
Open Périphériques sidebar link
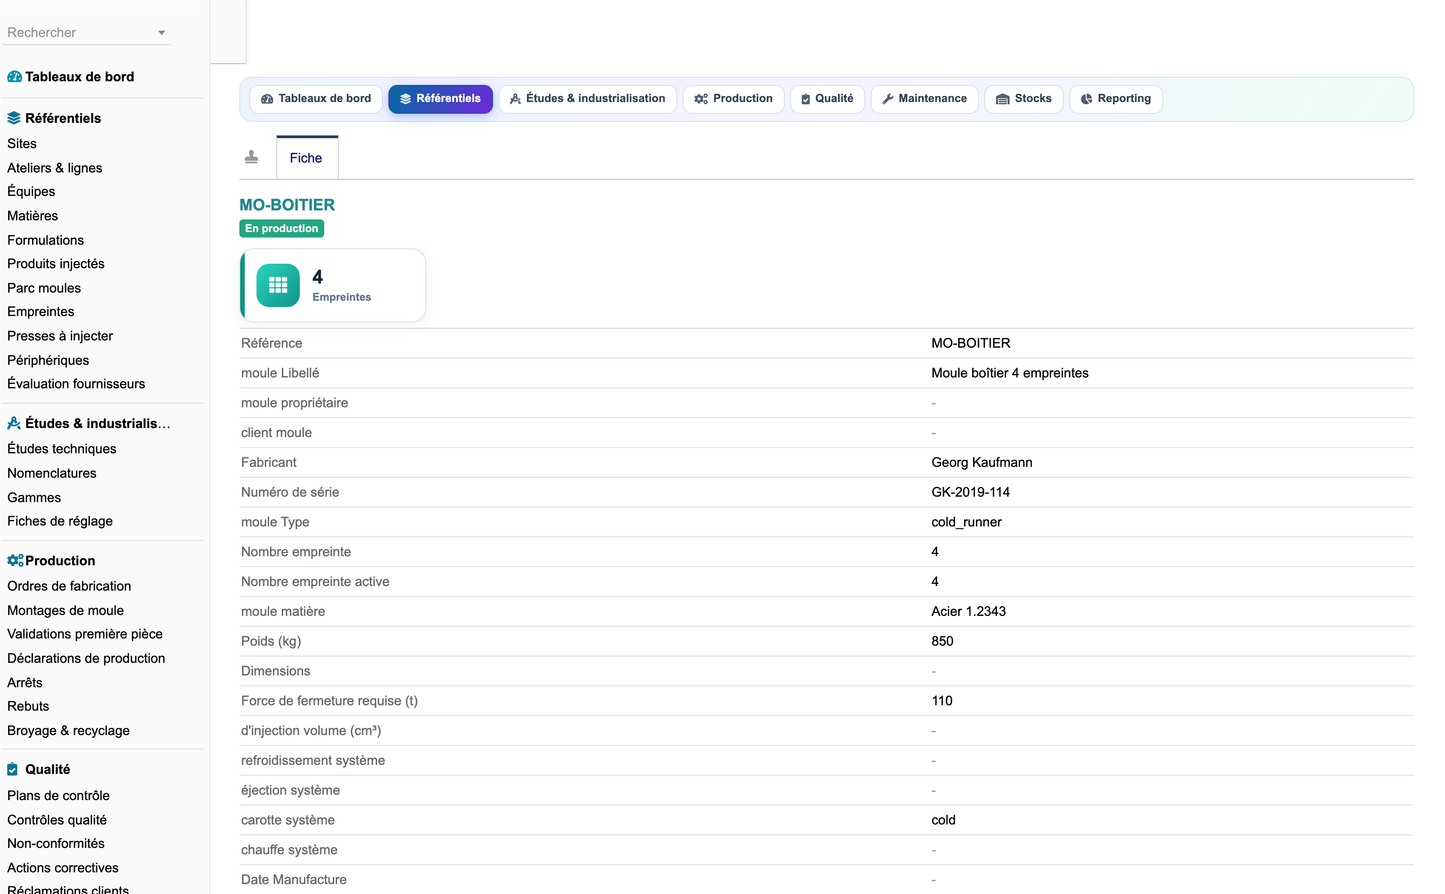pyautogui.click(x=48, y=360)
